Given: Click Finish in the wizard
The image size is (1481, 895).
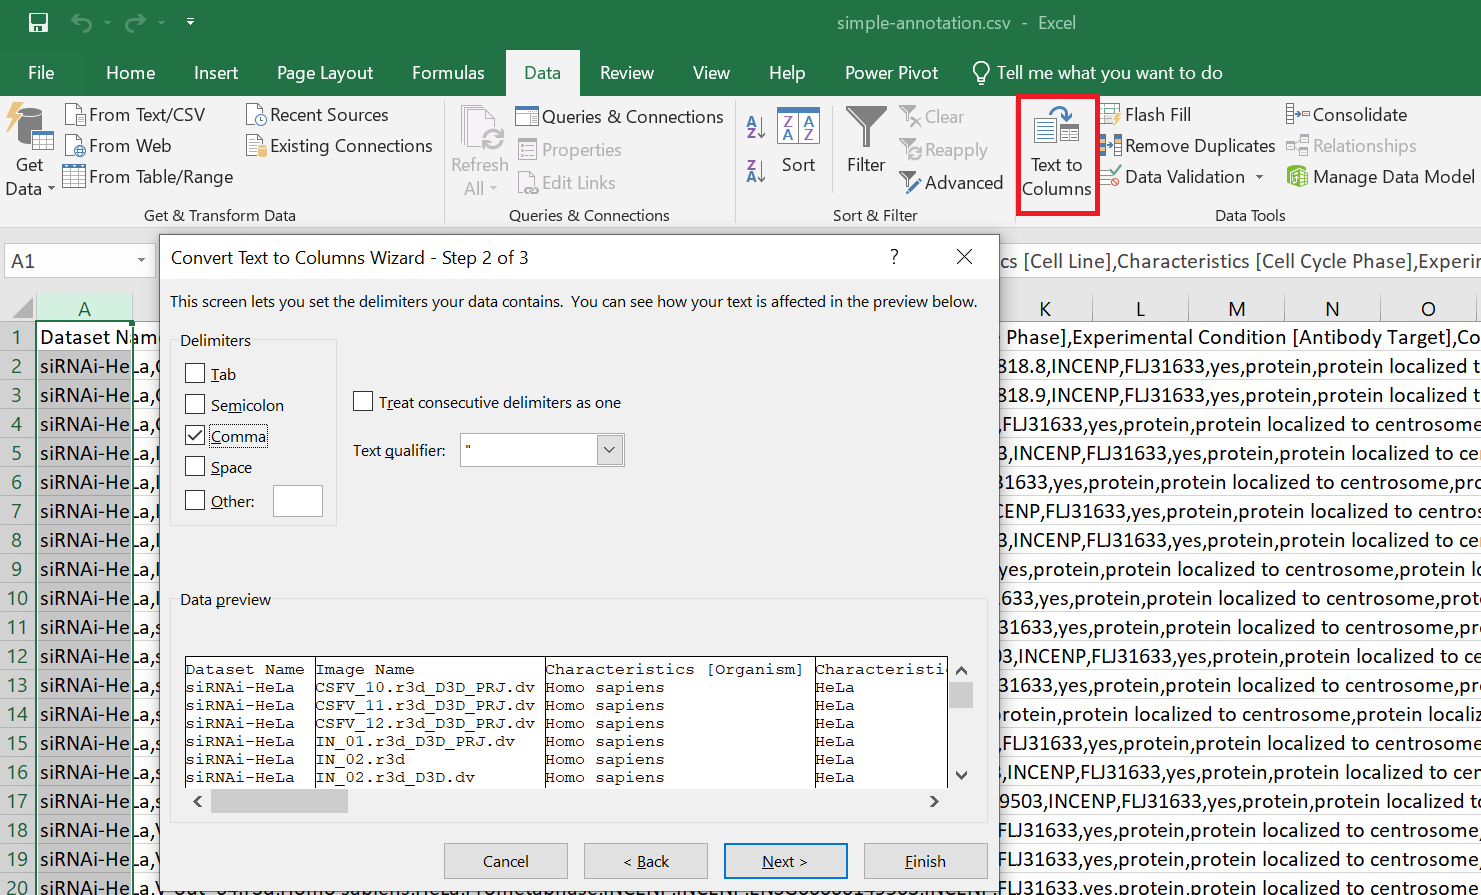Looking at the screenshot, I should tap(926, 861).
